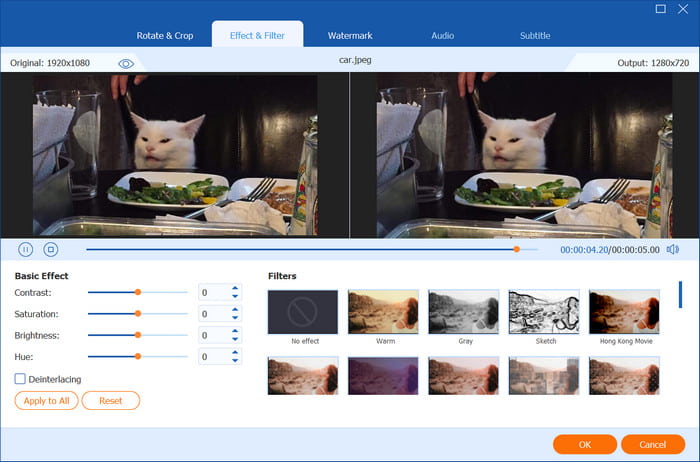Click the Apply to All button

46,400
